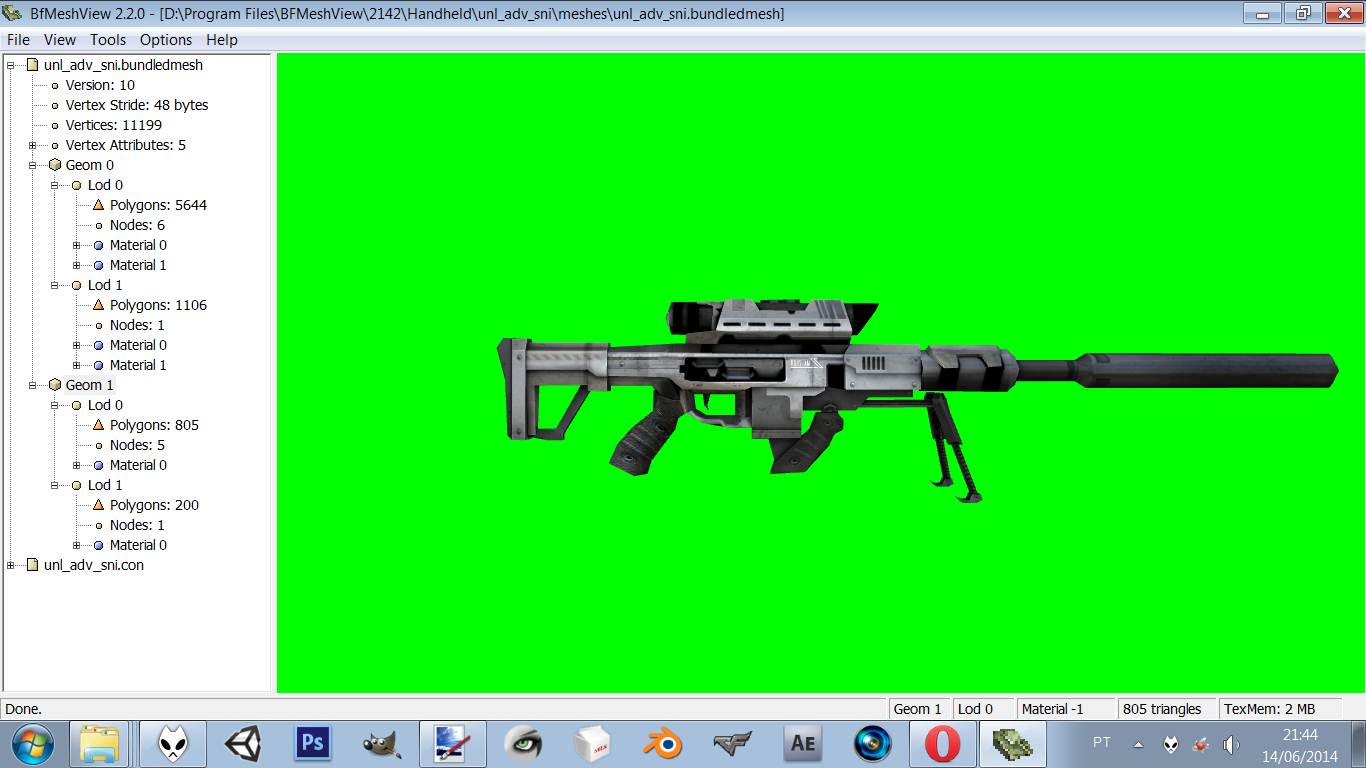1366x768 pixels.
Task: Open the paint program taskbar icon
Action: 452,744
